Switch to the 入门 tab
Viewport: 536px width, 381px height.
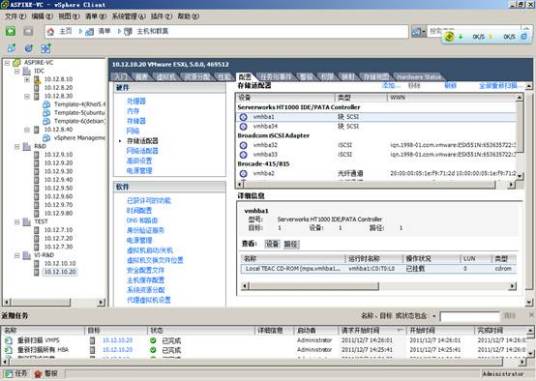pyautogui.click(x=121, y=77)
